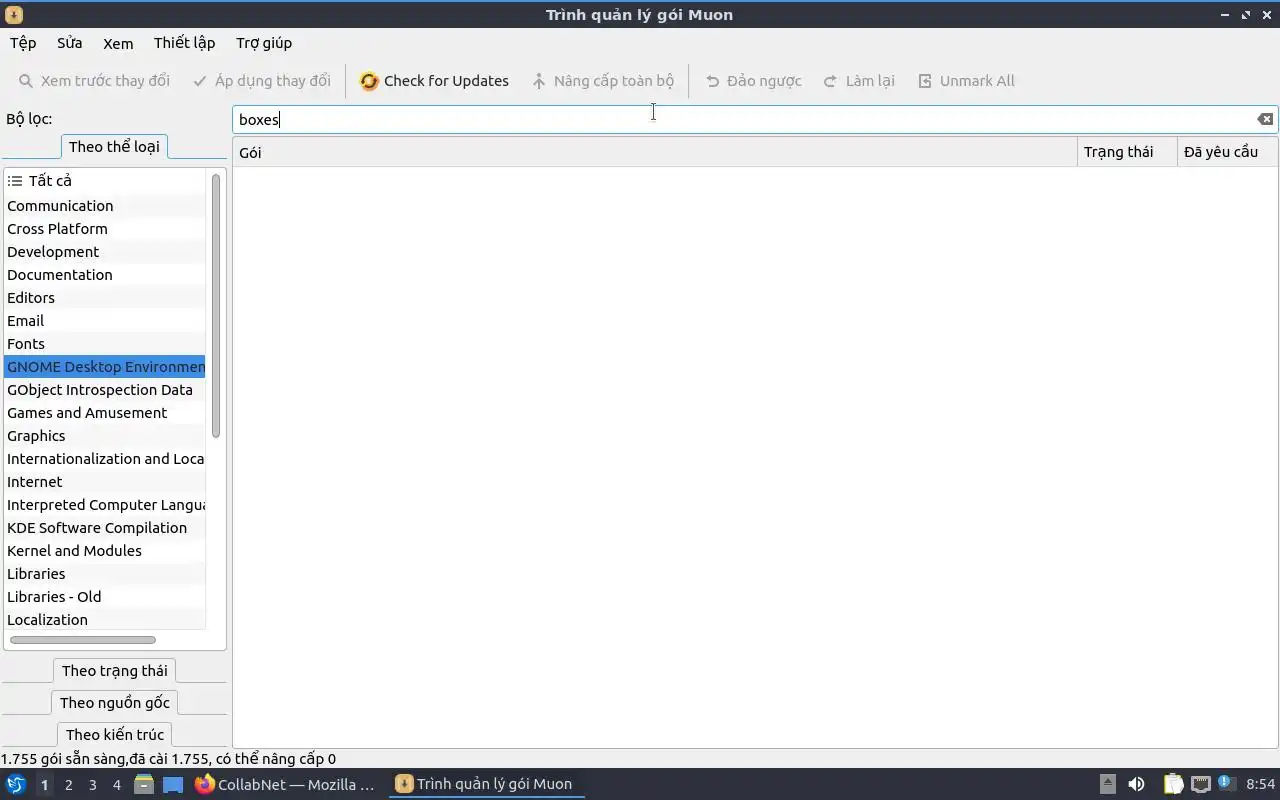Open the clipboard manager tray icon
Viewport: 1280px width, 800px height.
coord(1173,785)
